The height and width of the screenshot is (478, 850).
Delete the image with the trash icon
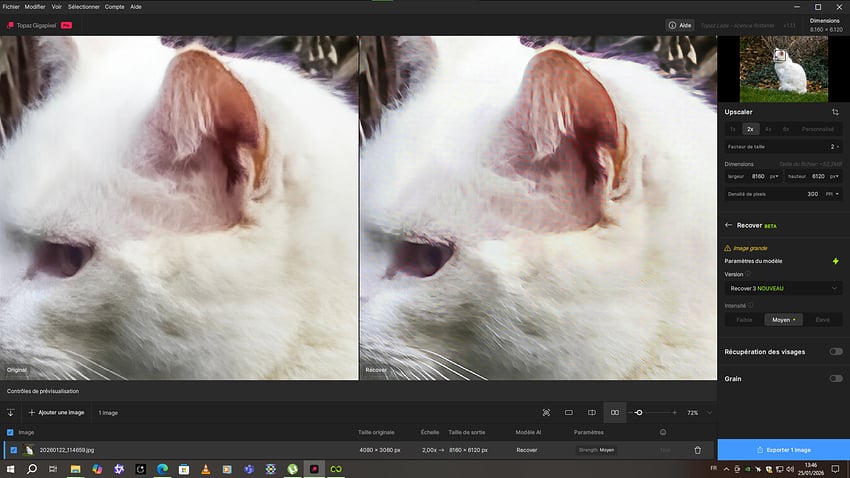pyautogui.click(x=697, y=450)
